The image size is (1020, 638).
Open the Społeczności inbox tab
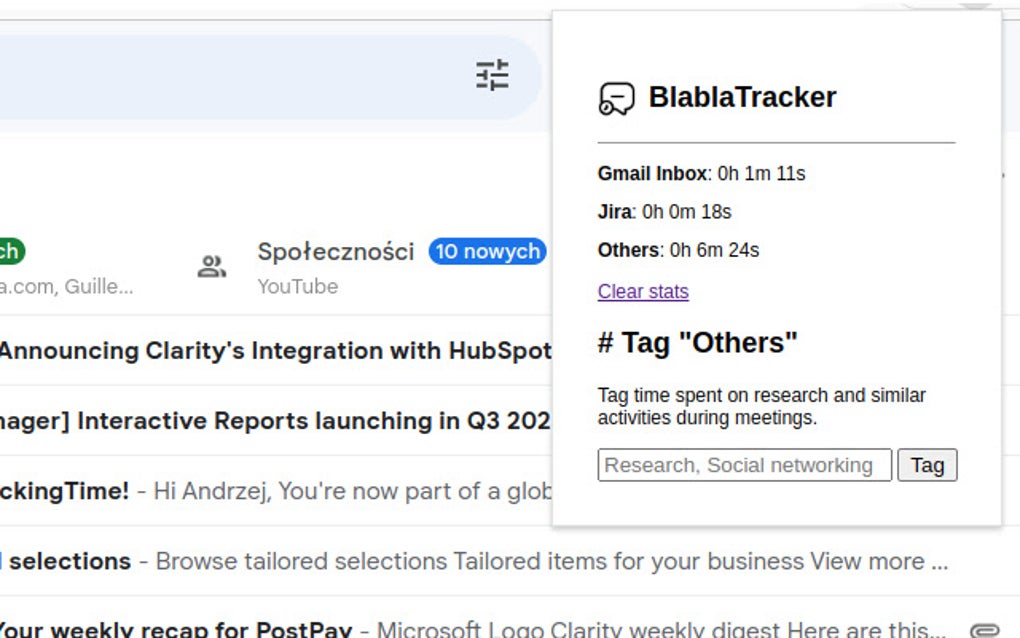click(336, 252)
